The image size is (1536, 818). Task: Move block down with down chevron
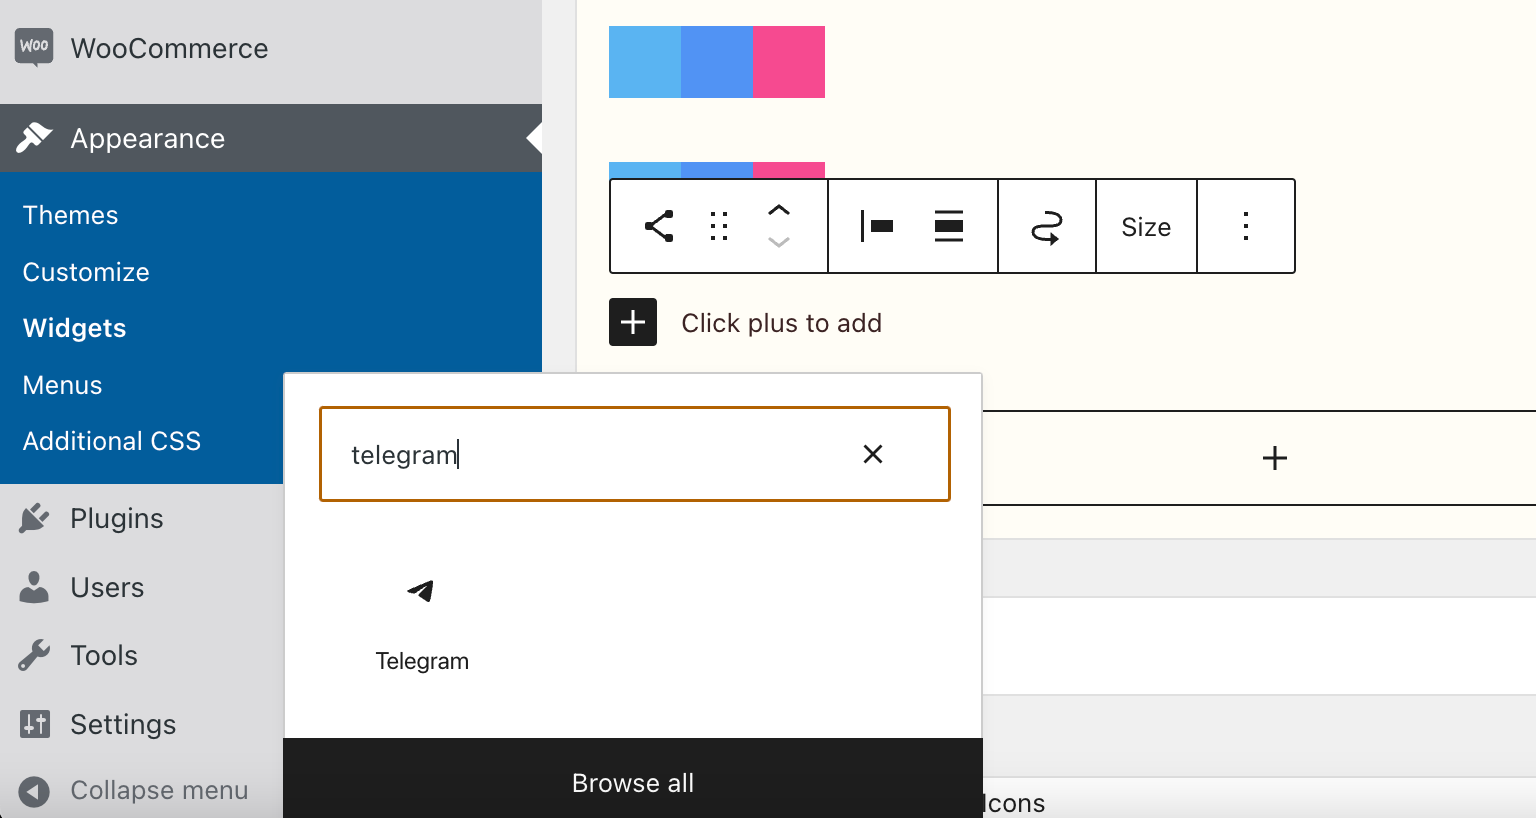click(x=779, y=242)
